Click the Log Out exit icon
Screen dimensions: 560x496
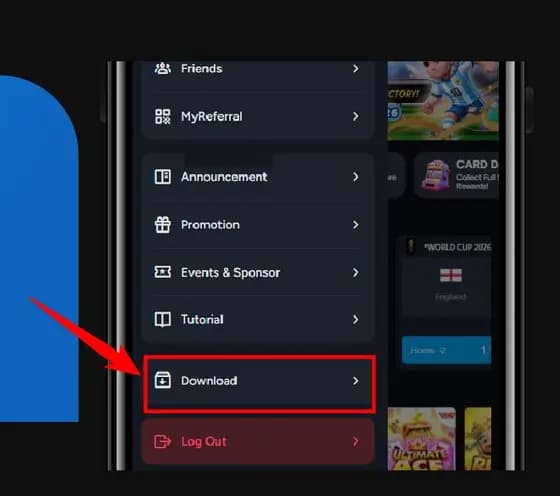click(x=162, y=442)
